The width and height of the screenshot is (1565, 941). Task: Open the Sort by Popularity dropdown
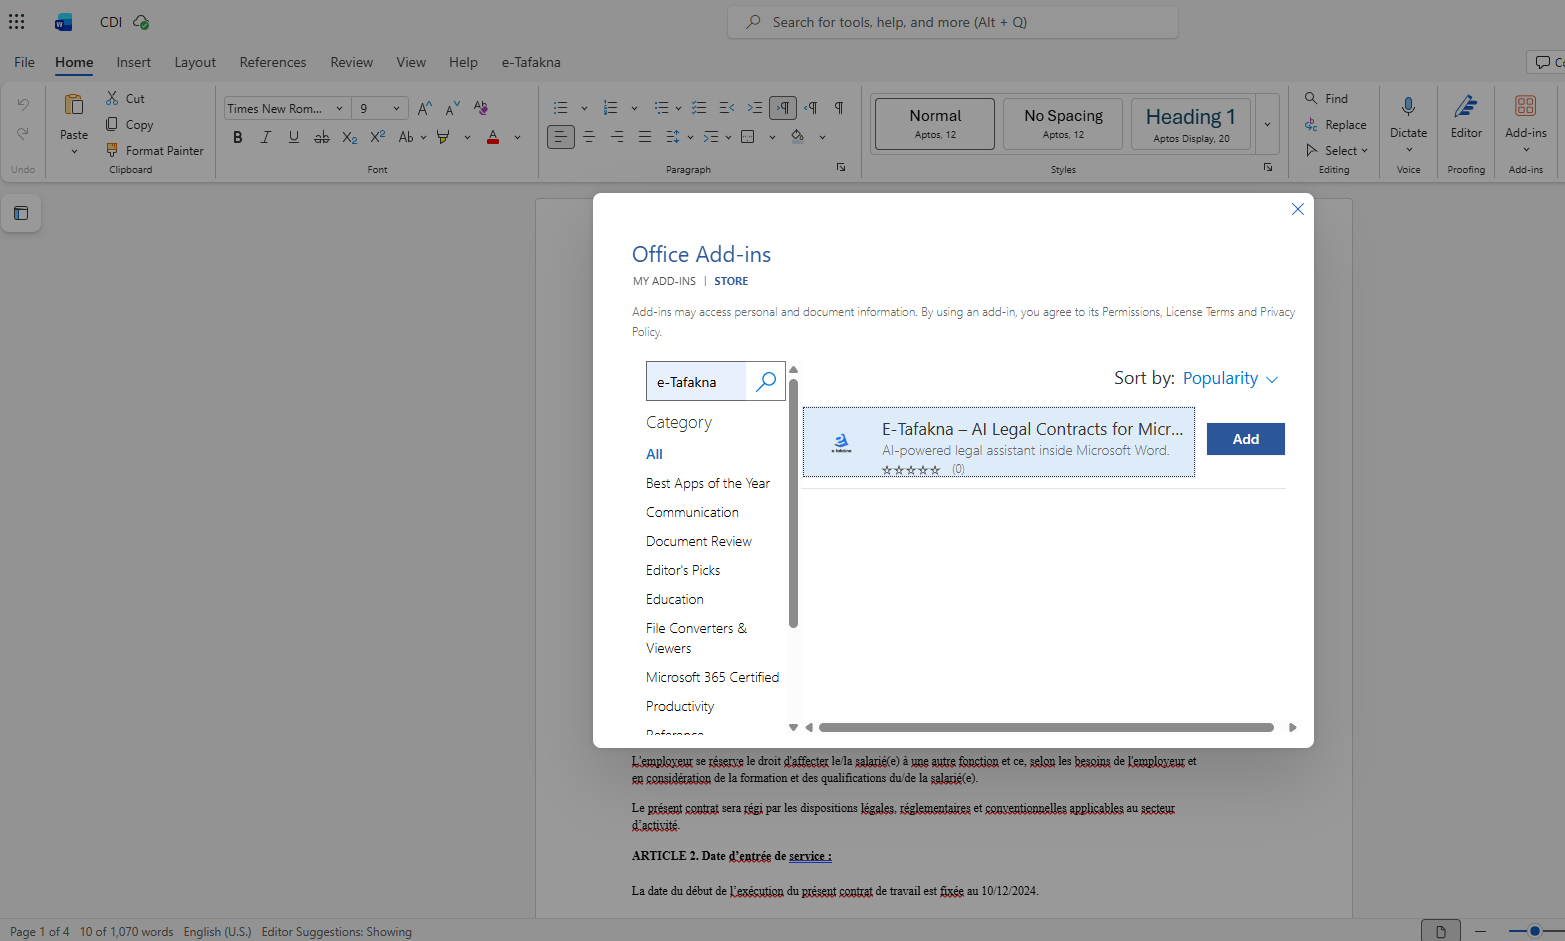pyautogui.click(x=1230, y=378)
